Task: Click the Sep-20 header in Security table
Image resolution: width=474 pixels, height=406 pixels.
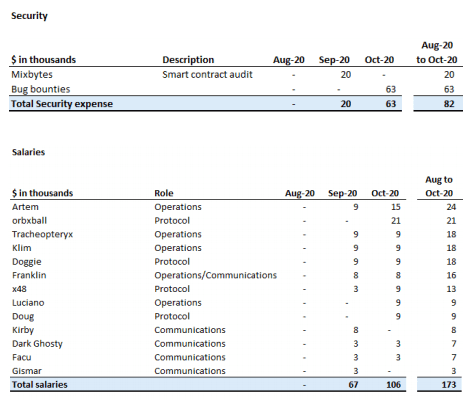Action: [334, 60]
